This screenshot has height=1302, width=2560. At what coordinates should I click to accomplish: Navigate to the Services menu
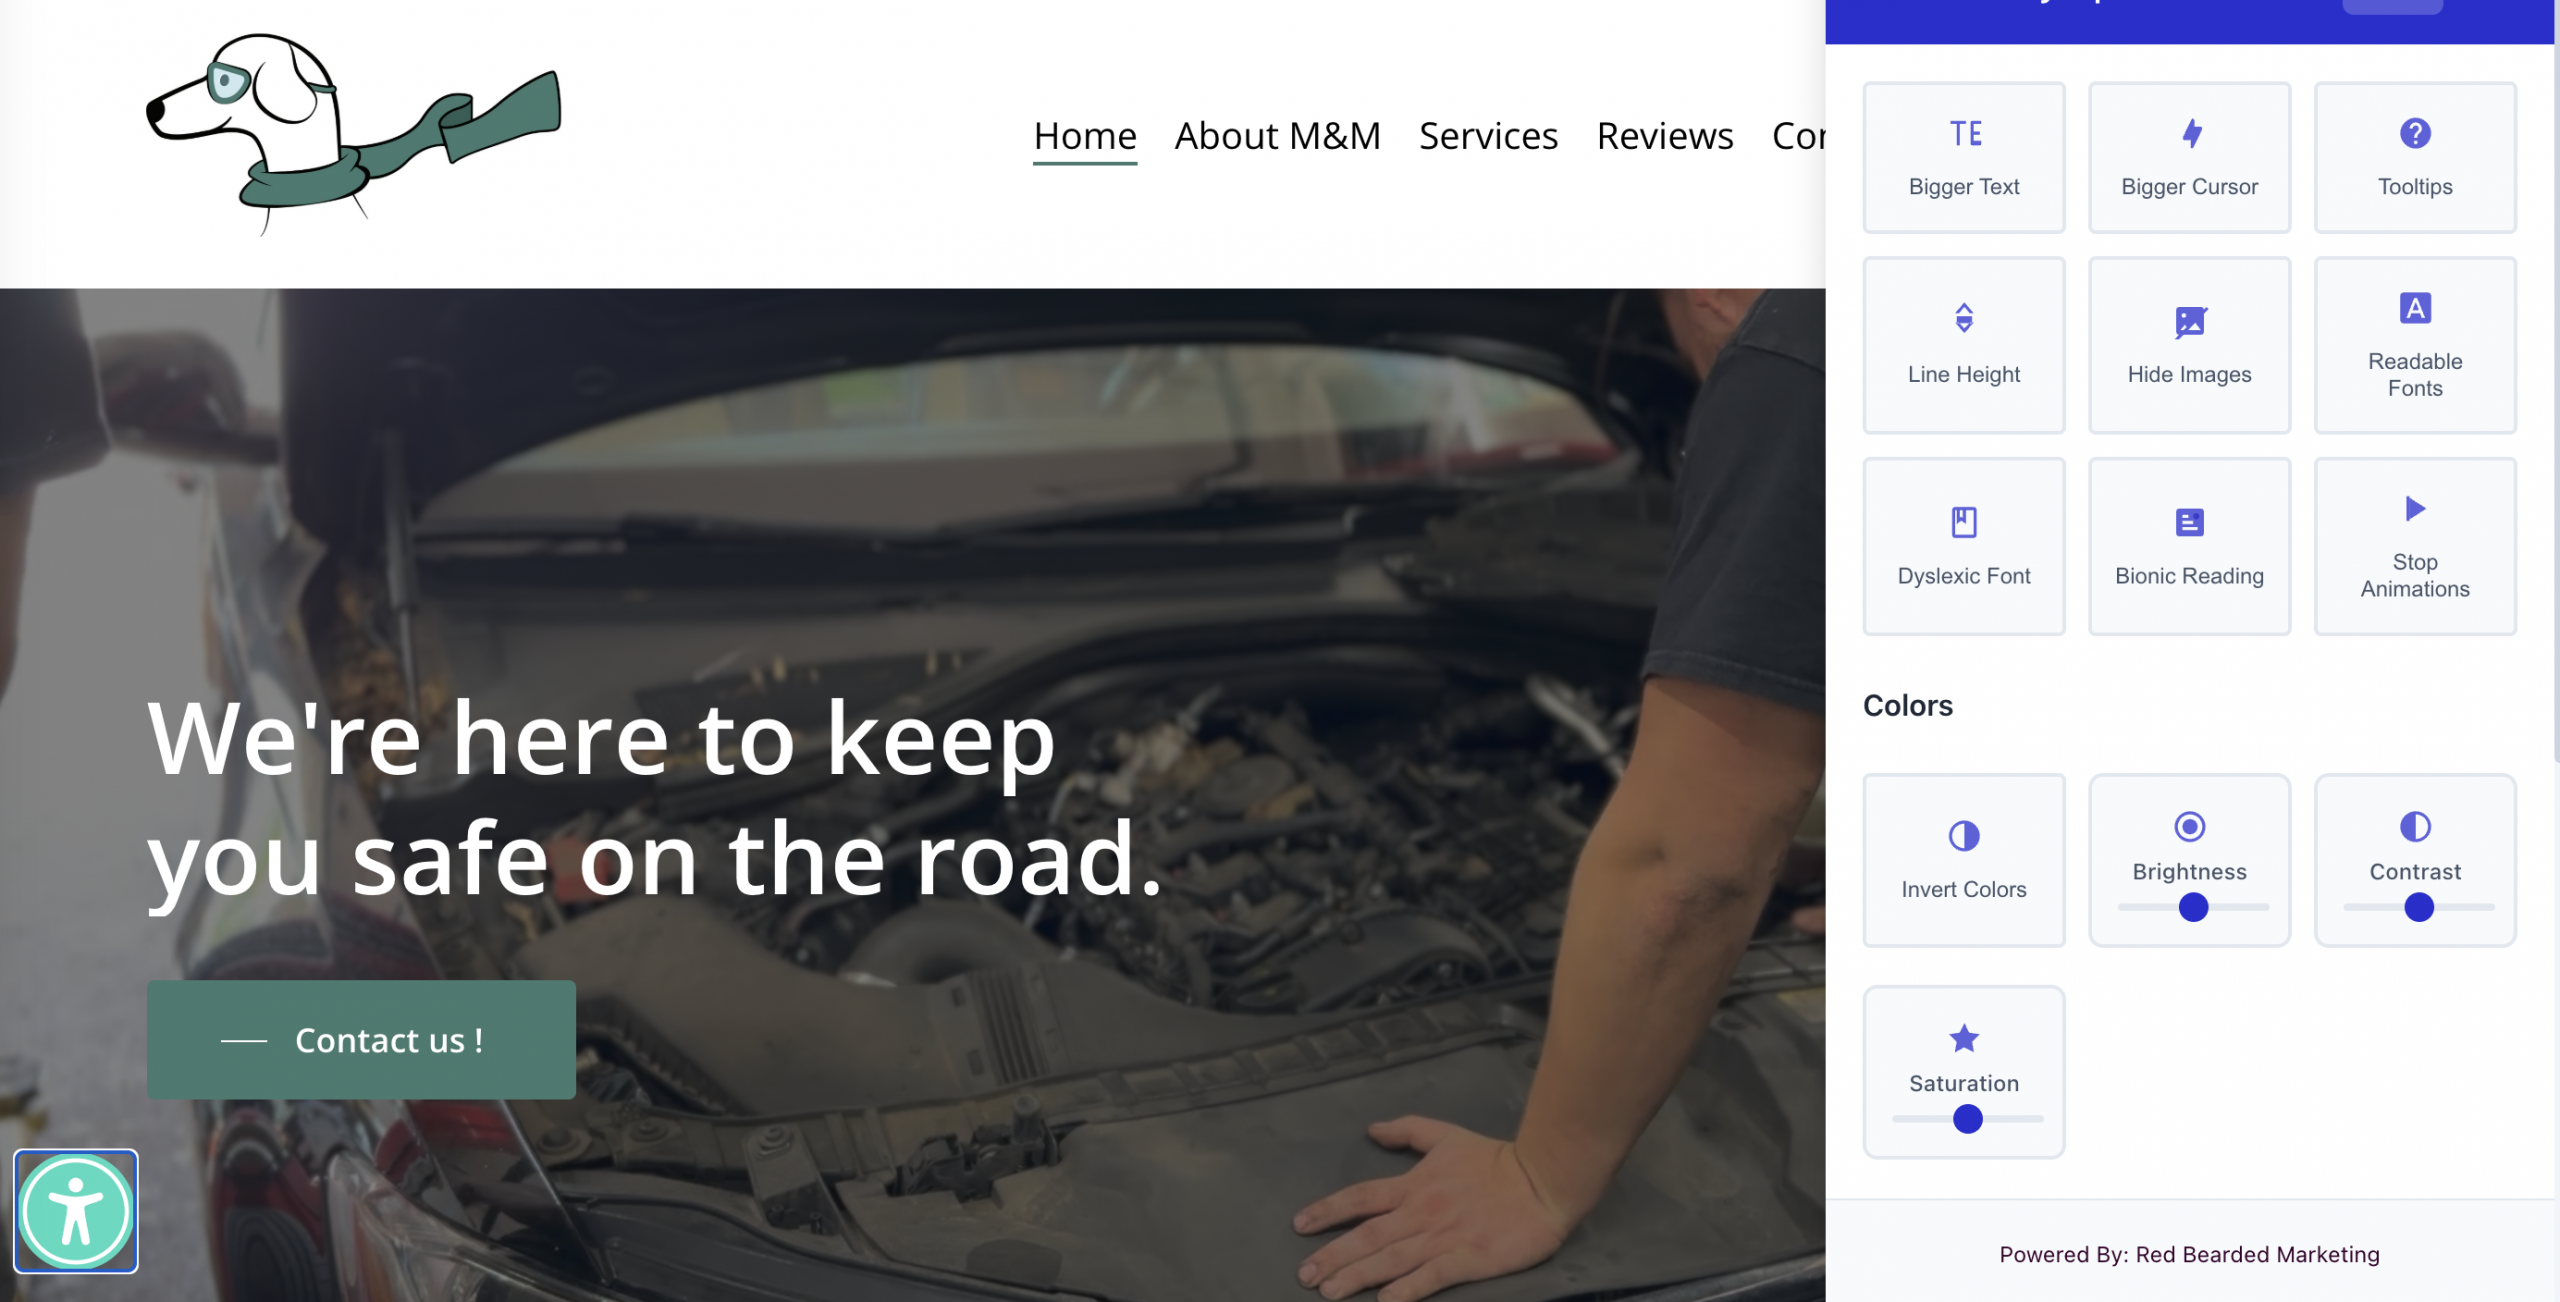1488,136
